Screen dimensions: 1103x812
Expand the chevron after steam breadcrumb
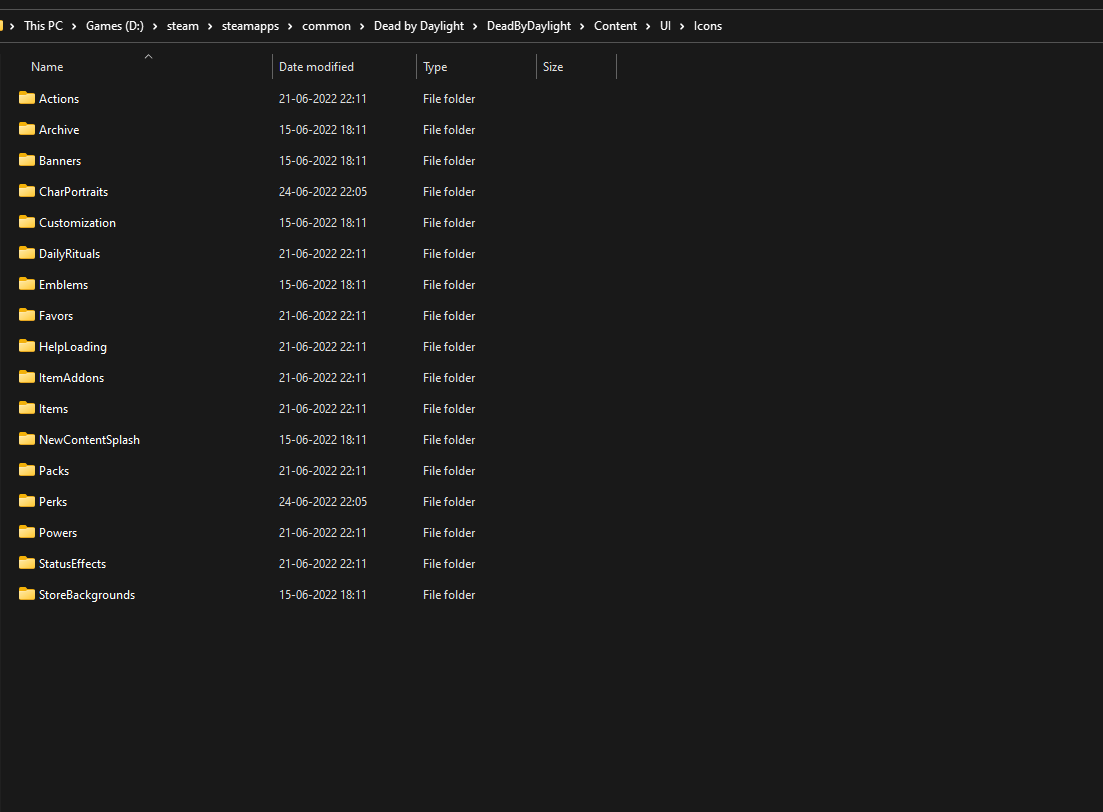pos(210,26)
